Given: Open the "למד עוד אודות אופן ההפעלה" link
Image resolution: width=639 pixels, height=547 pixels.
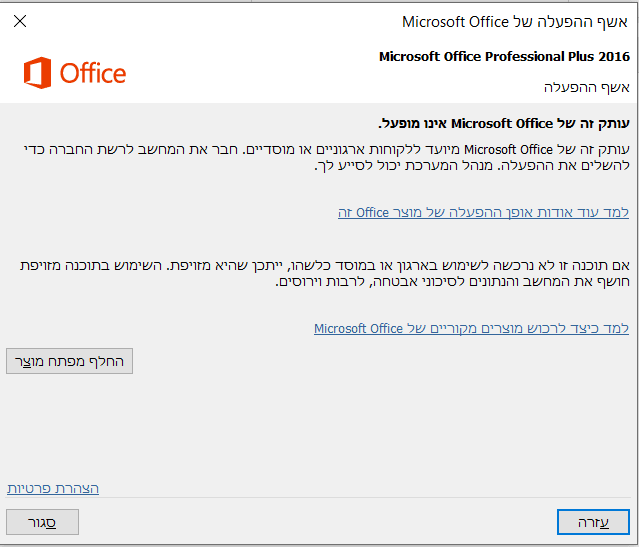Looking at the screenshot, I should point(483,212).
